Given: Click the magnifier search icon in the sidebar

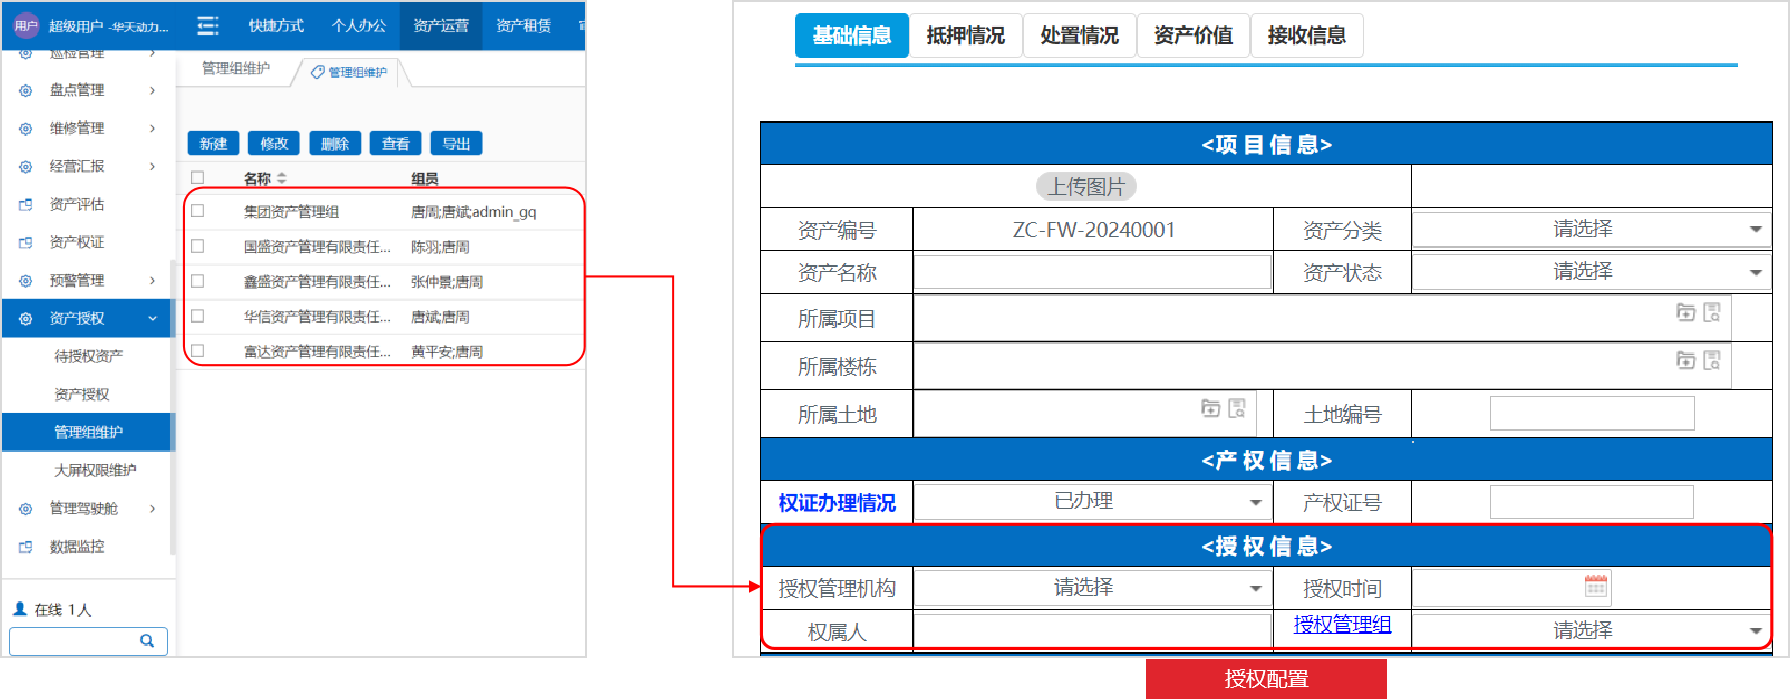Looking at the screenshot, I should click(x=147, y=641).
